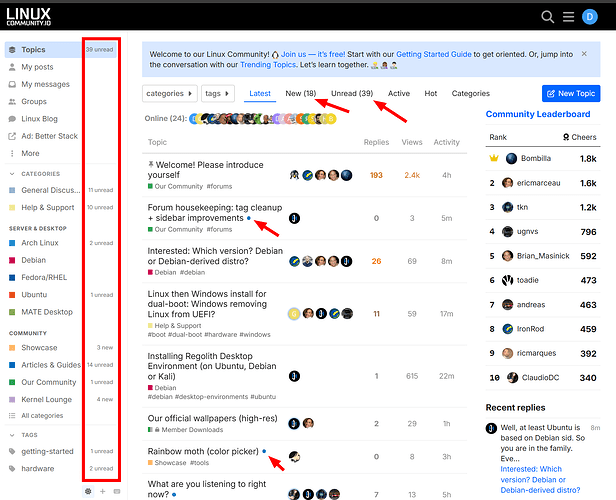
Task: Open the tags dropdown filter
Action: [218, 93]
